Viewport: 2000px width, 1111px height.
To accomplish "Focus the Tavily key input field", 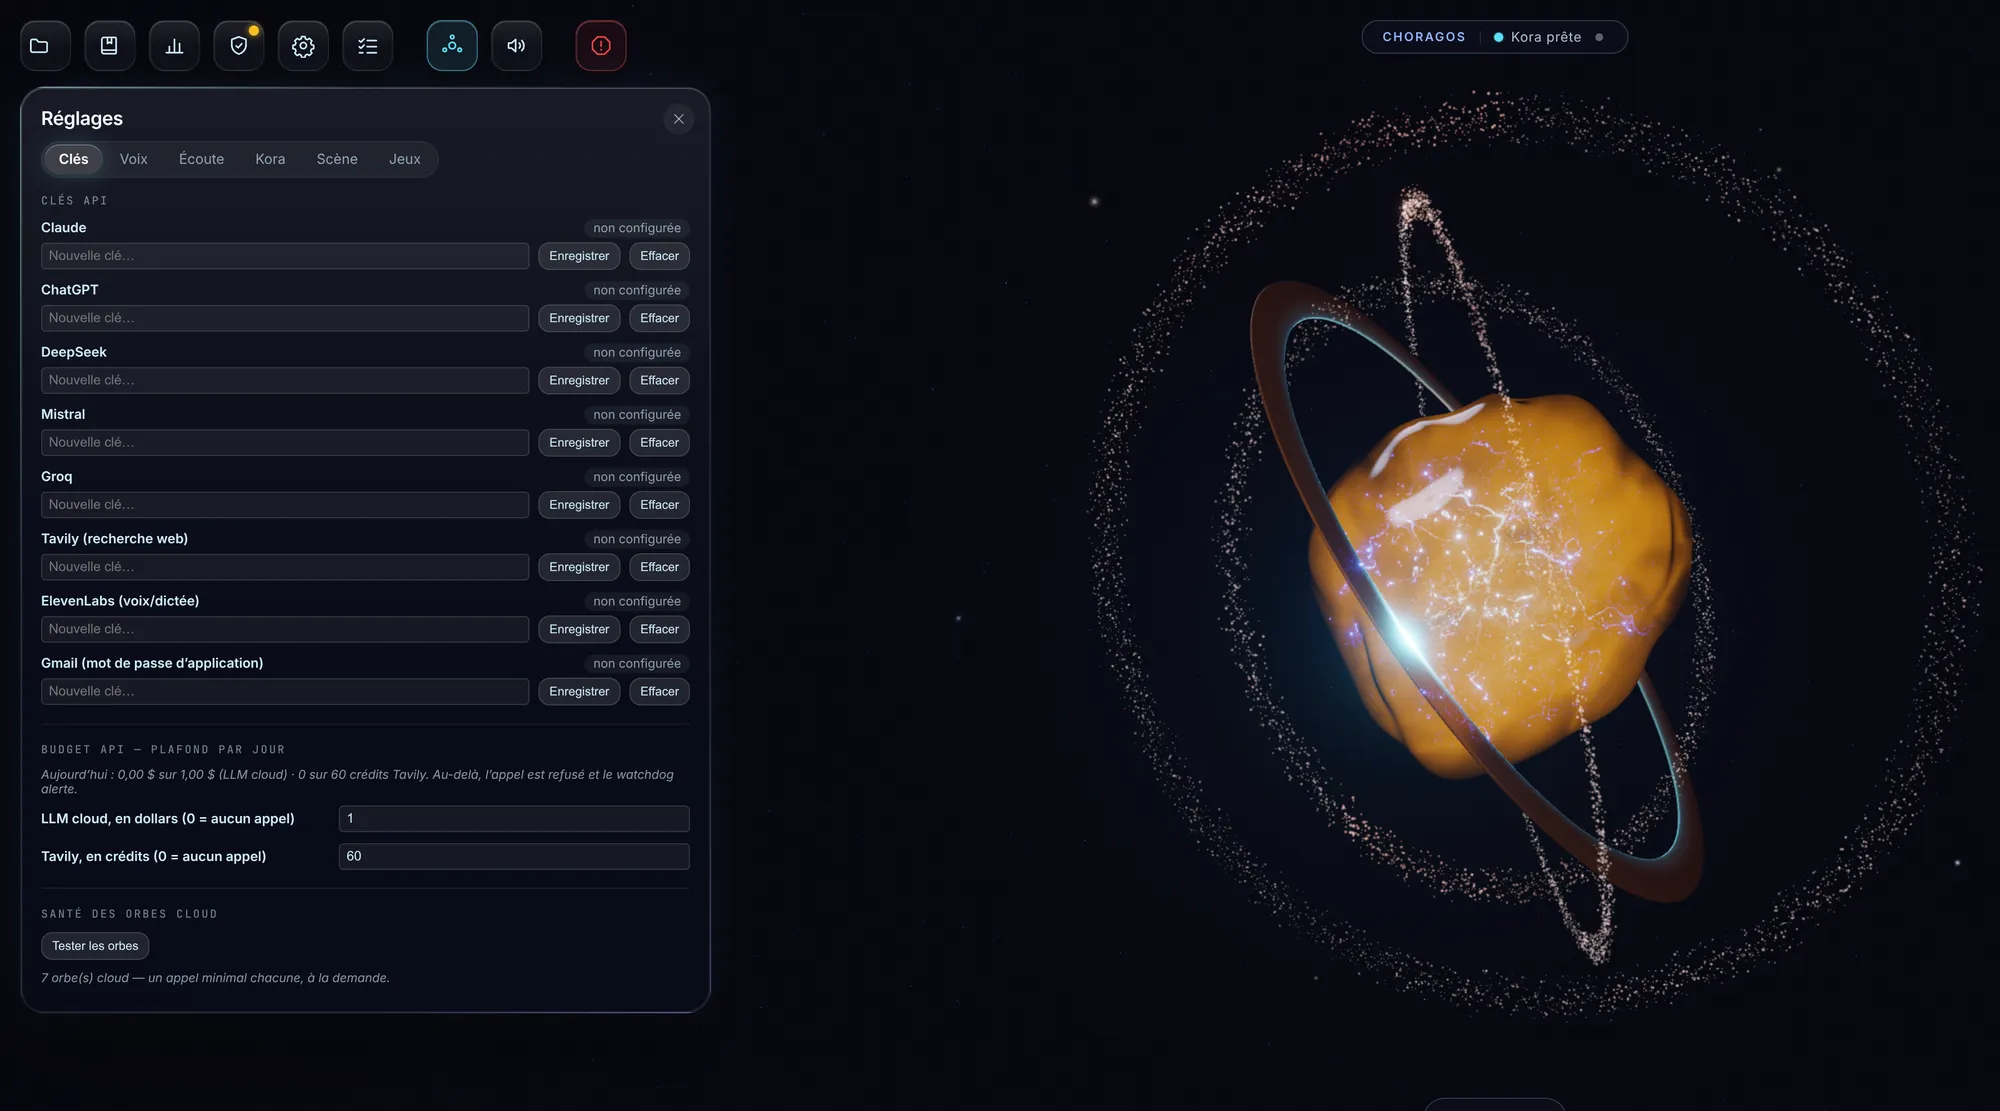I will click(285, 567).
